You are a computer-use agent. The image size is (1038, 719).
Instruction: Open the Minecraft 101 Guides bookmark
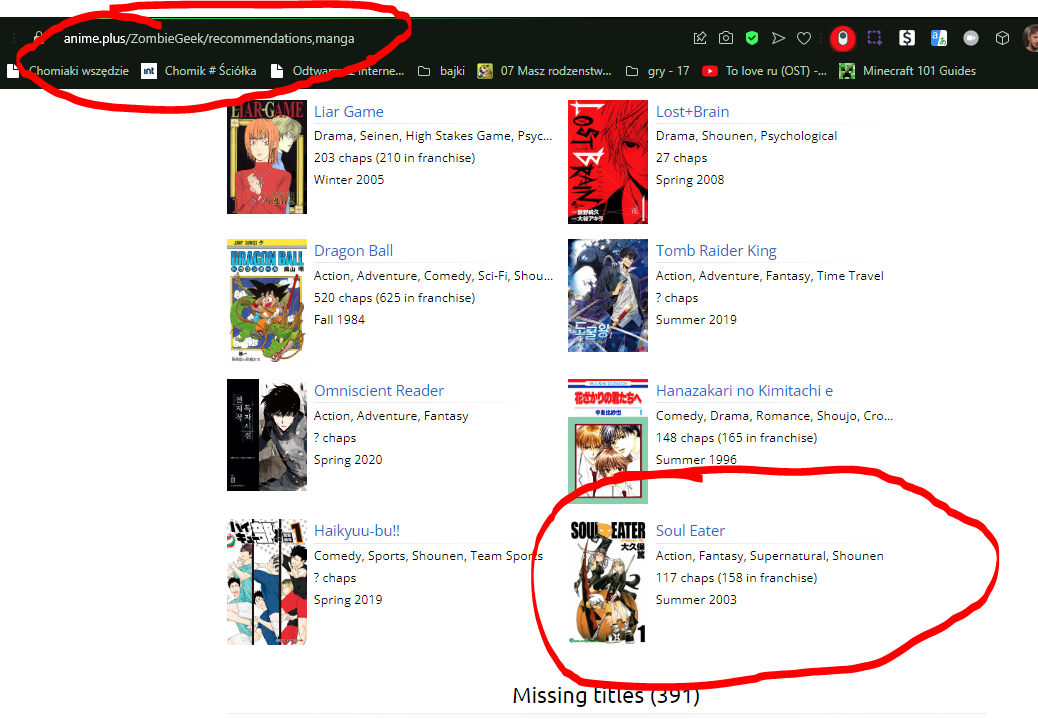click(x=908, y=71)
